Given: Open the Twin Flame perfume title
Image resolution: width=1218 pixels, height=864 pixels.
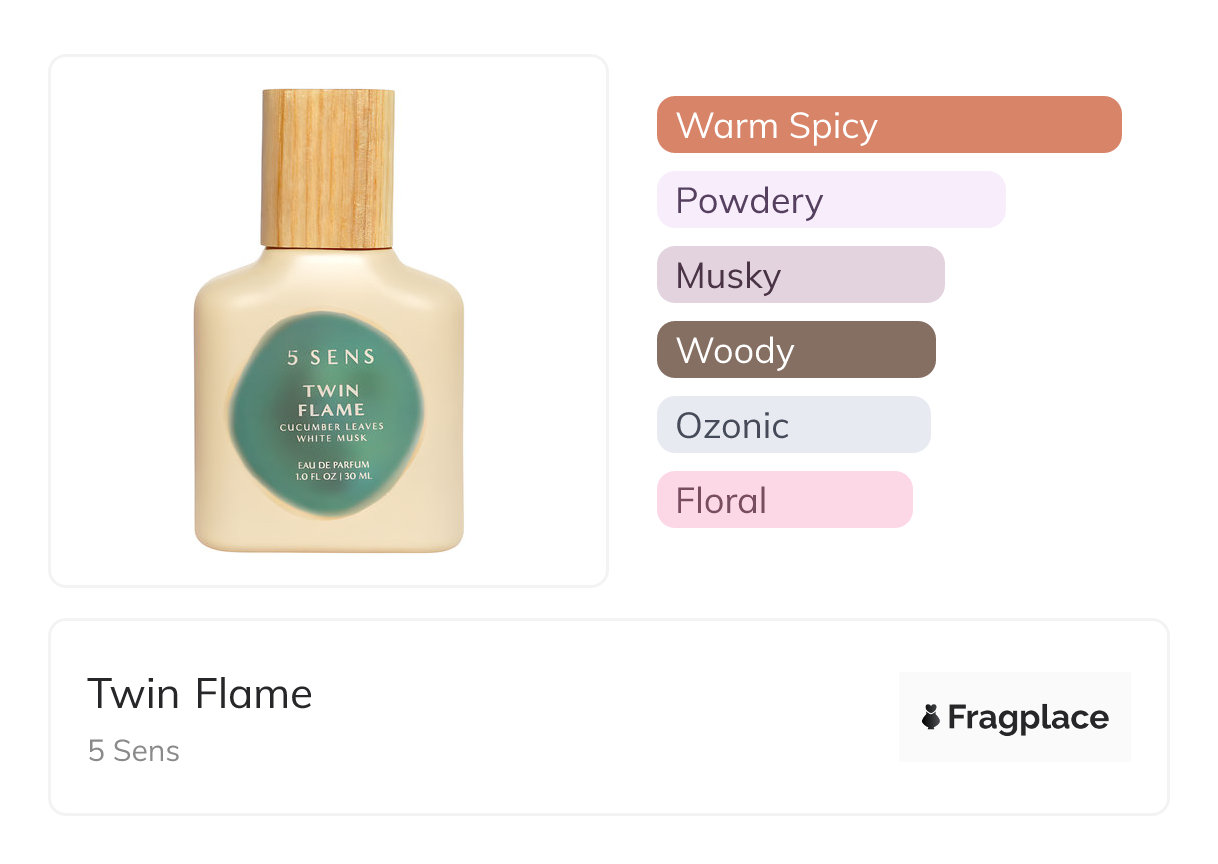Looking at the screenshot, I should (200, 693).
